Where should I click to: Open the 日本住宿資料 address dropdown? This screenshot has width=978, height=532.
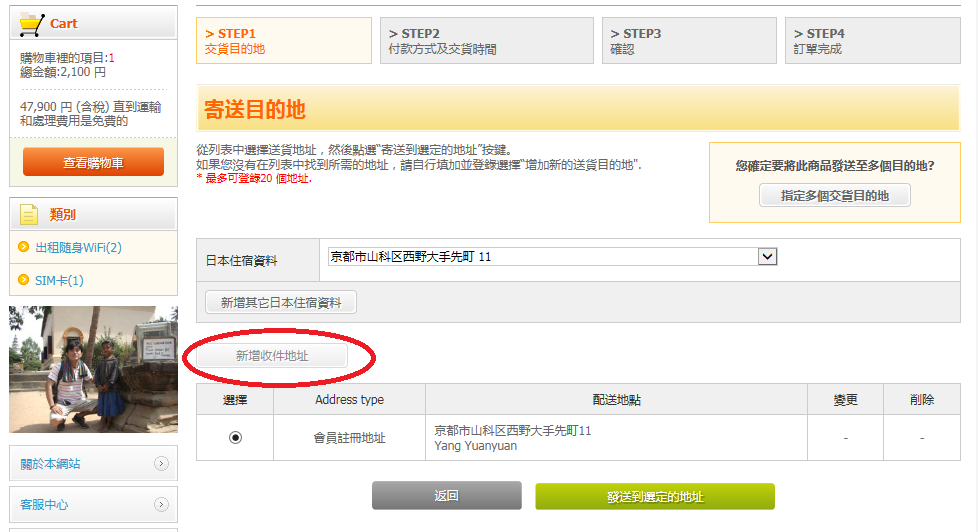click(767, 257)
